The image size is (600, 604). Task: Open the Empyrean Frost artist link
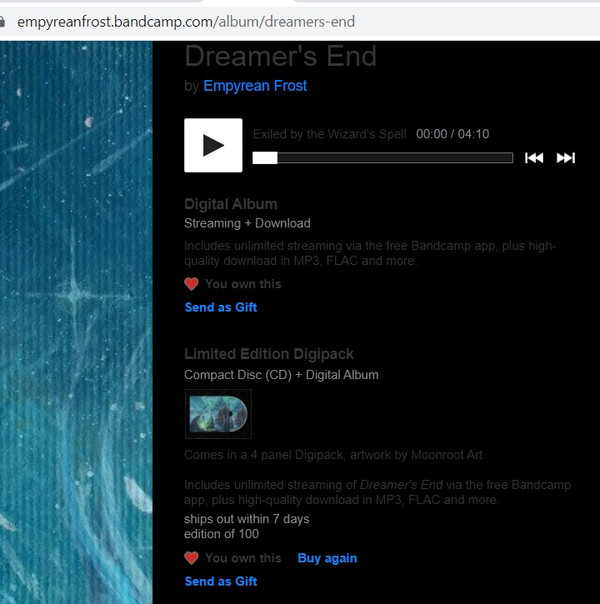255,86
